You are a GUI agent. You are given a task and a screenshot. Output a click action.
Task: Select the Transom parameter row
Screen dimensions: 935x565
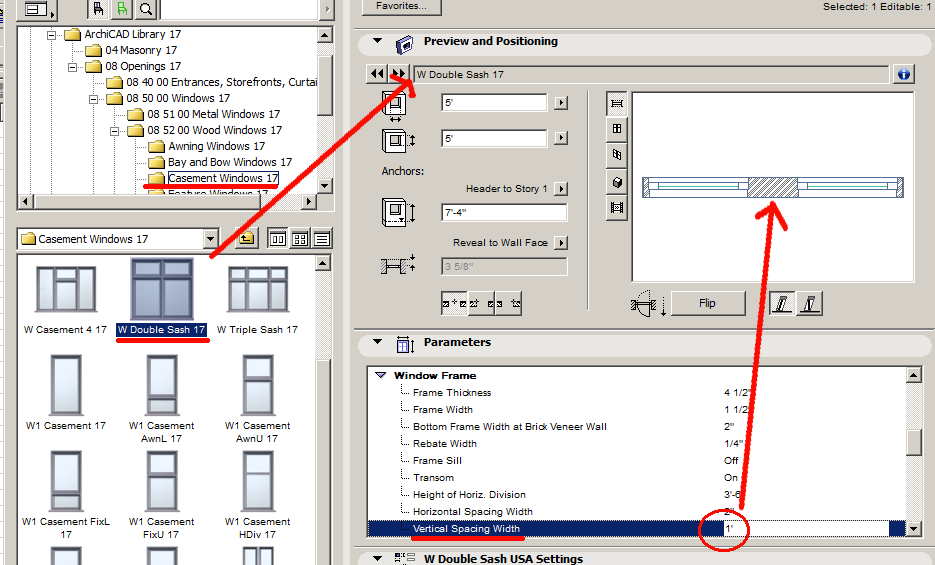636,478
